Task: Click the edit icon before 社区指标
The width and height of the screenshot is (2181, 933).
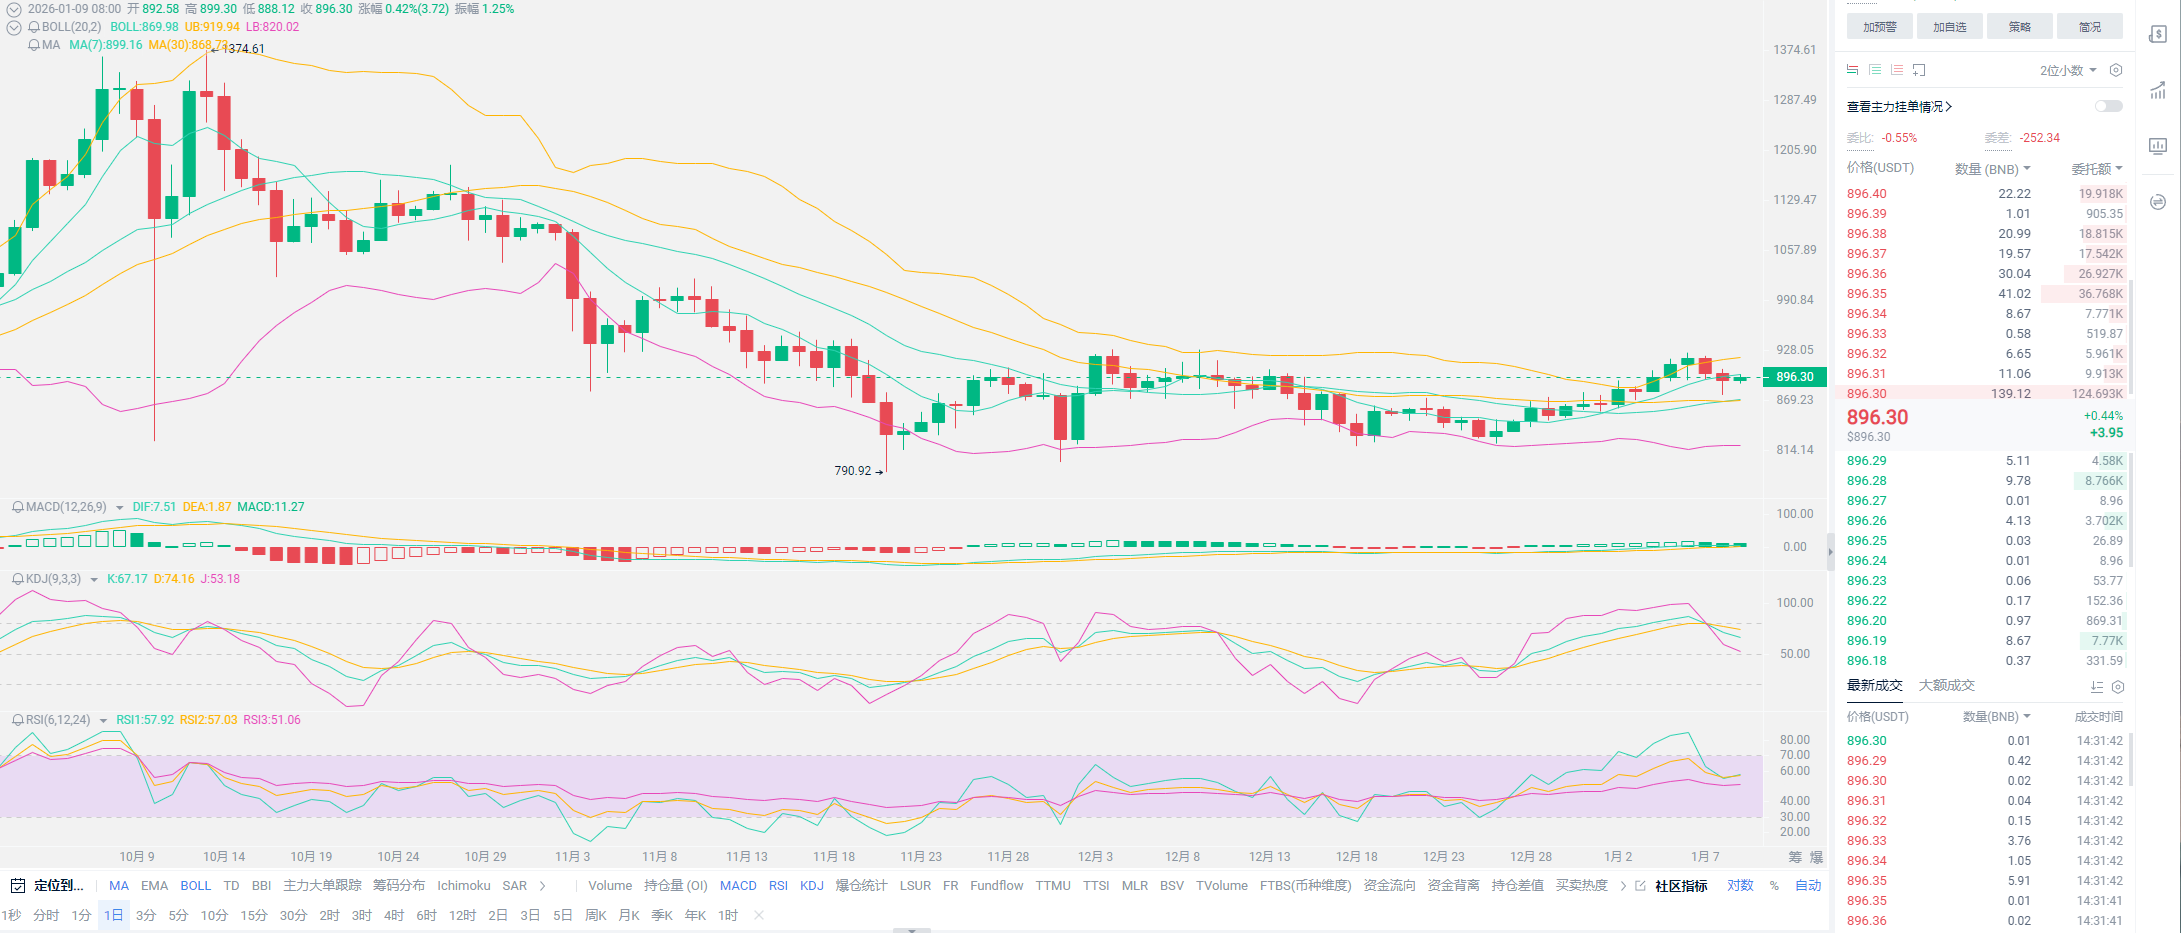Action: pyautogui.click(x=1640, y=885)
